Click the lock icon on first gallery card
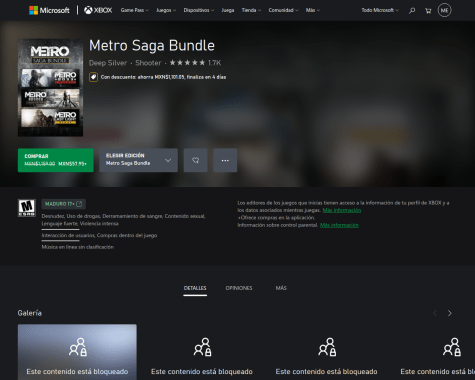 click(78, 347)
